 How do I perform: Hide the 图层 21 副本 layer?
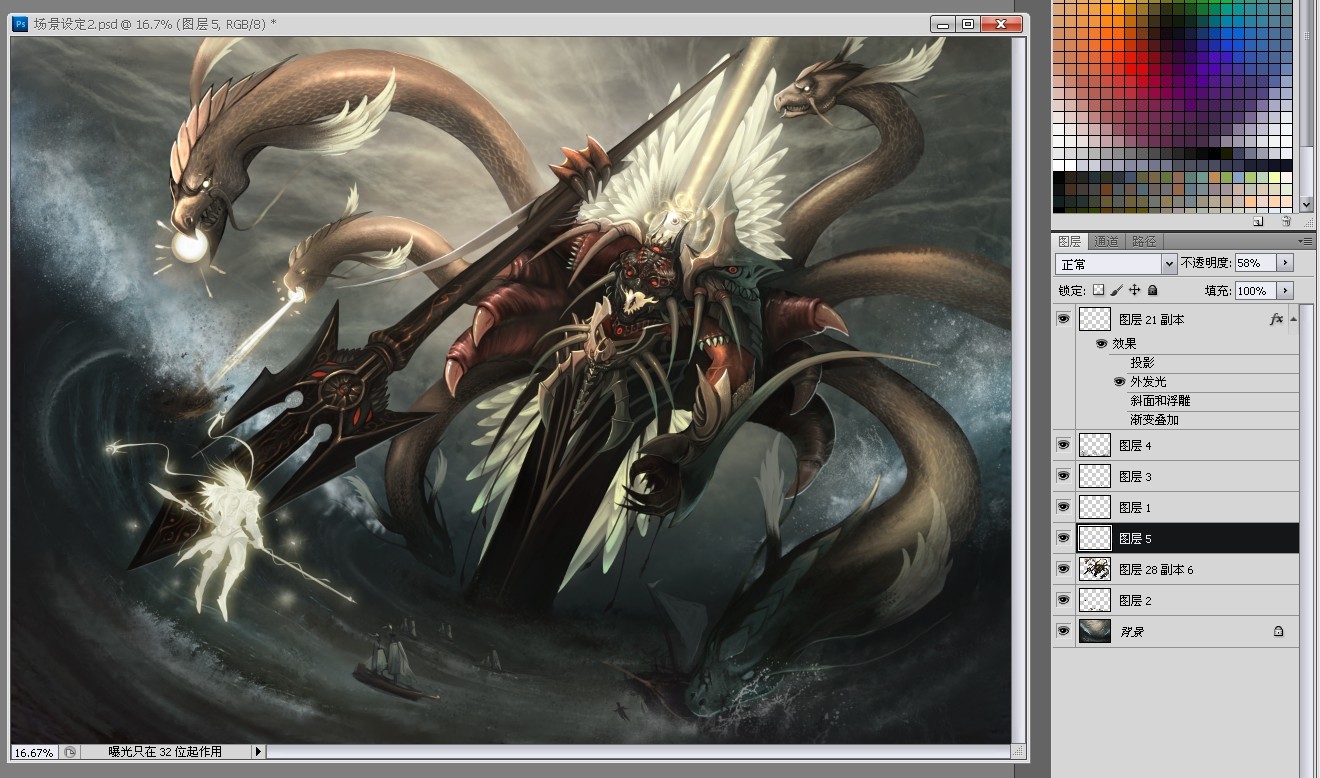pos(1063,319)
